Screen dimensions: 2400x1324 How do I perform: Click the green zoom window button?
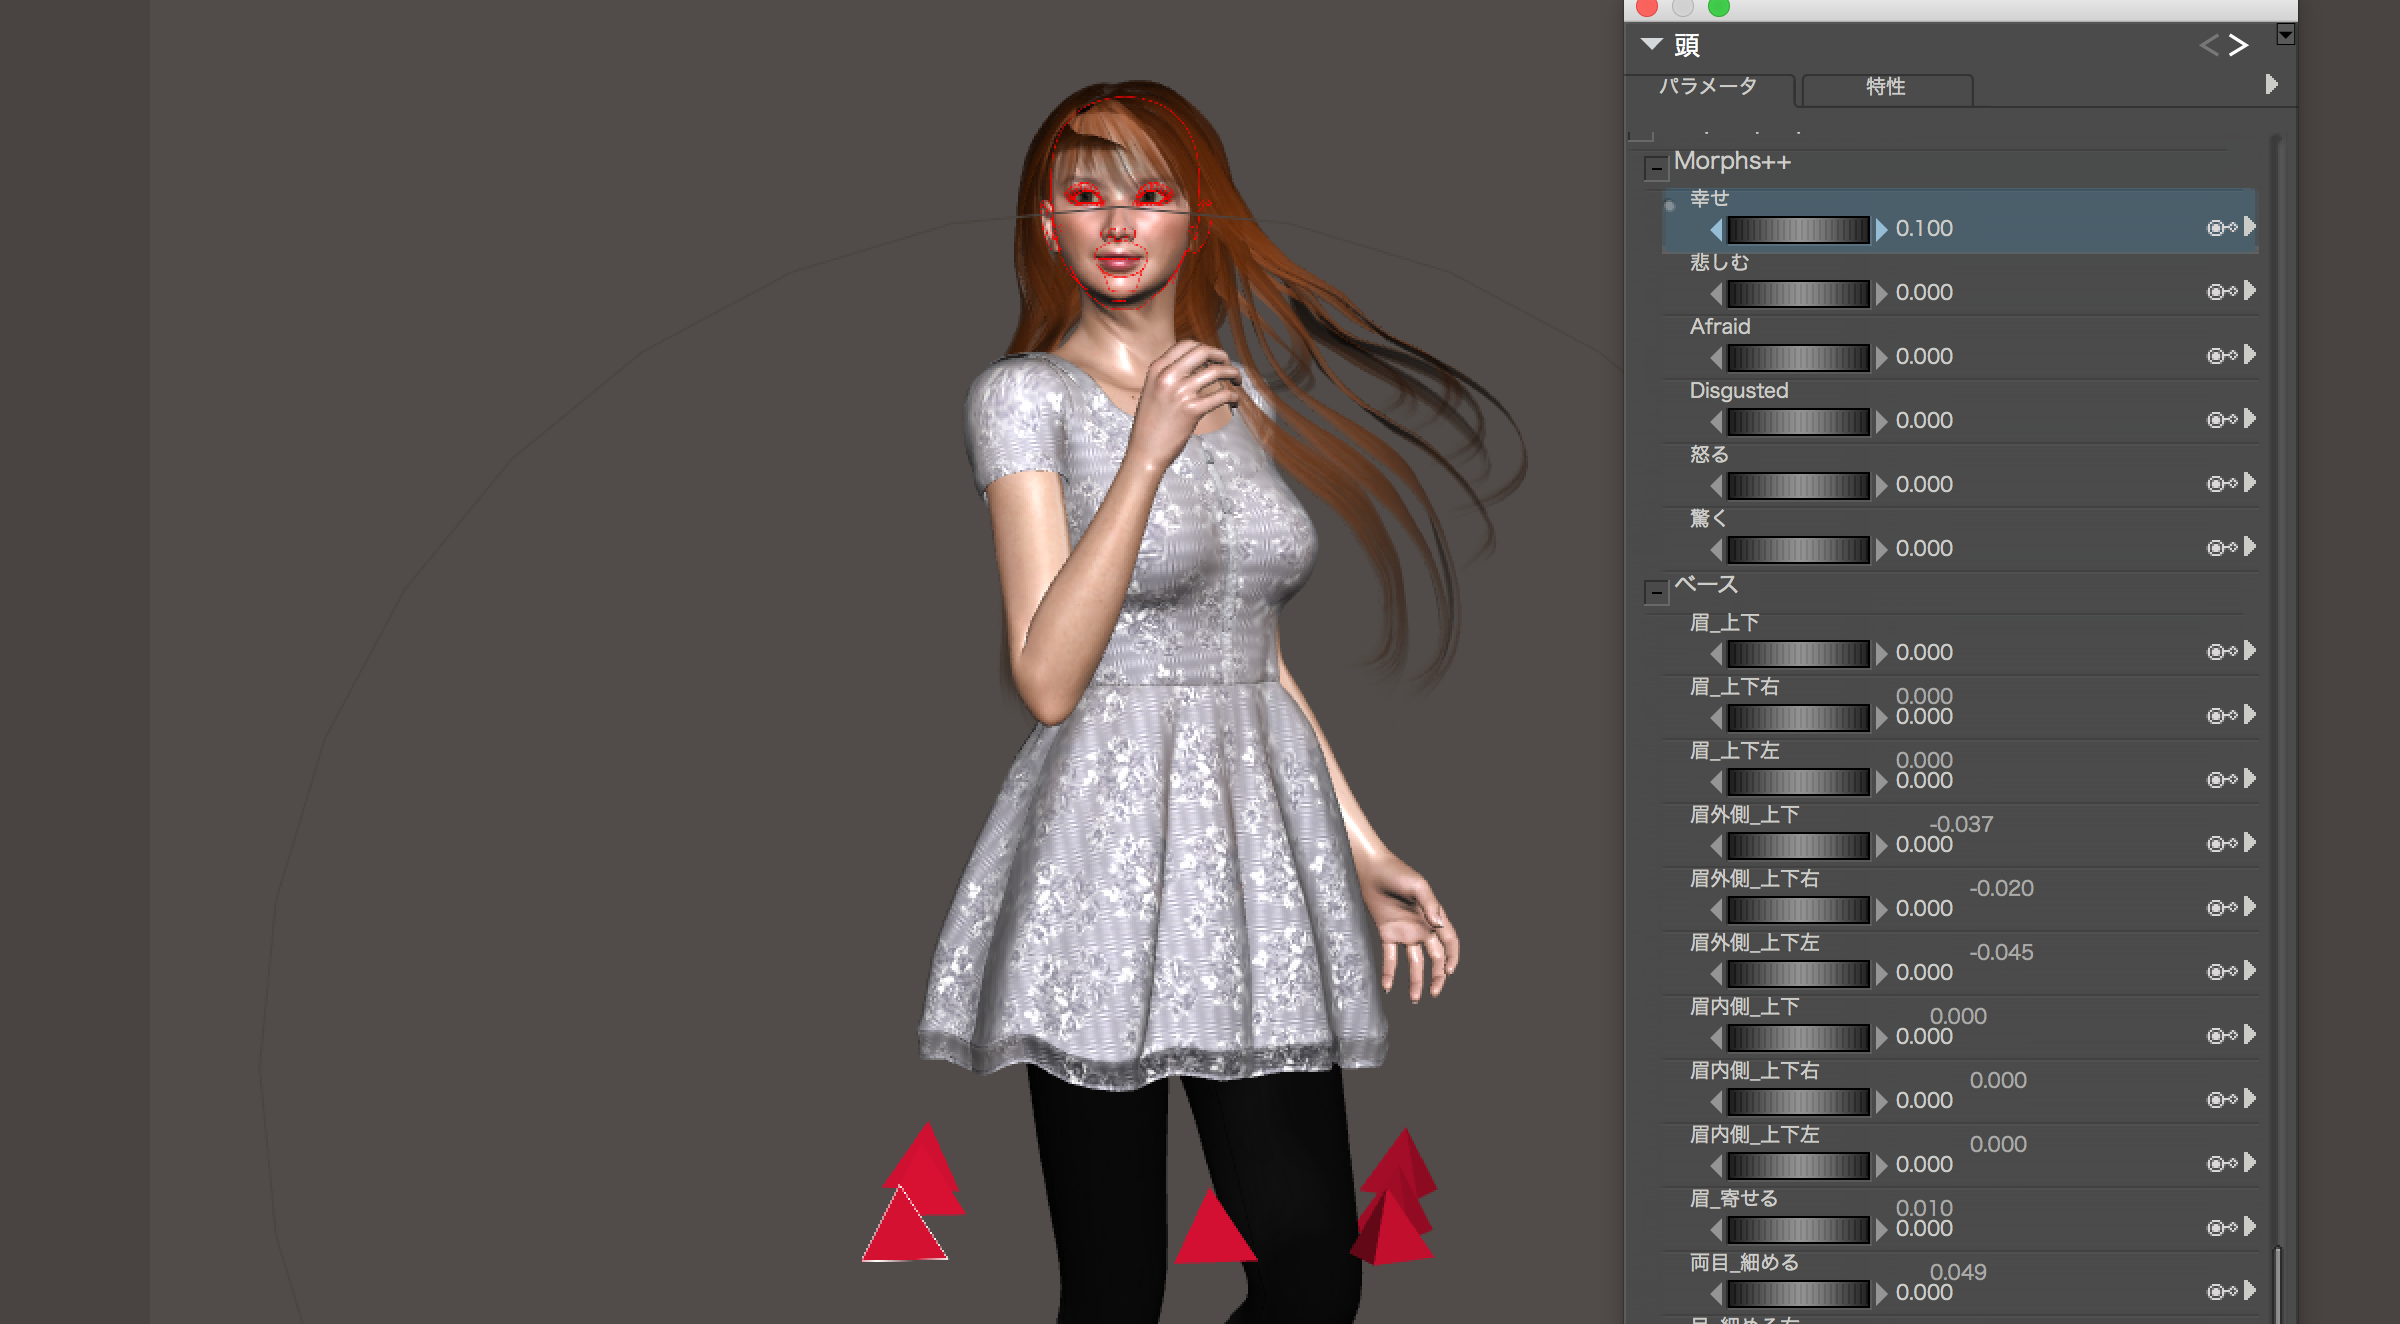[1718, 8]
